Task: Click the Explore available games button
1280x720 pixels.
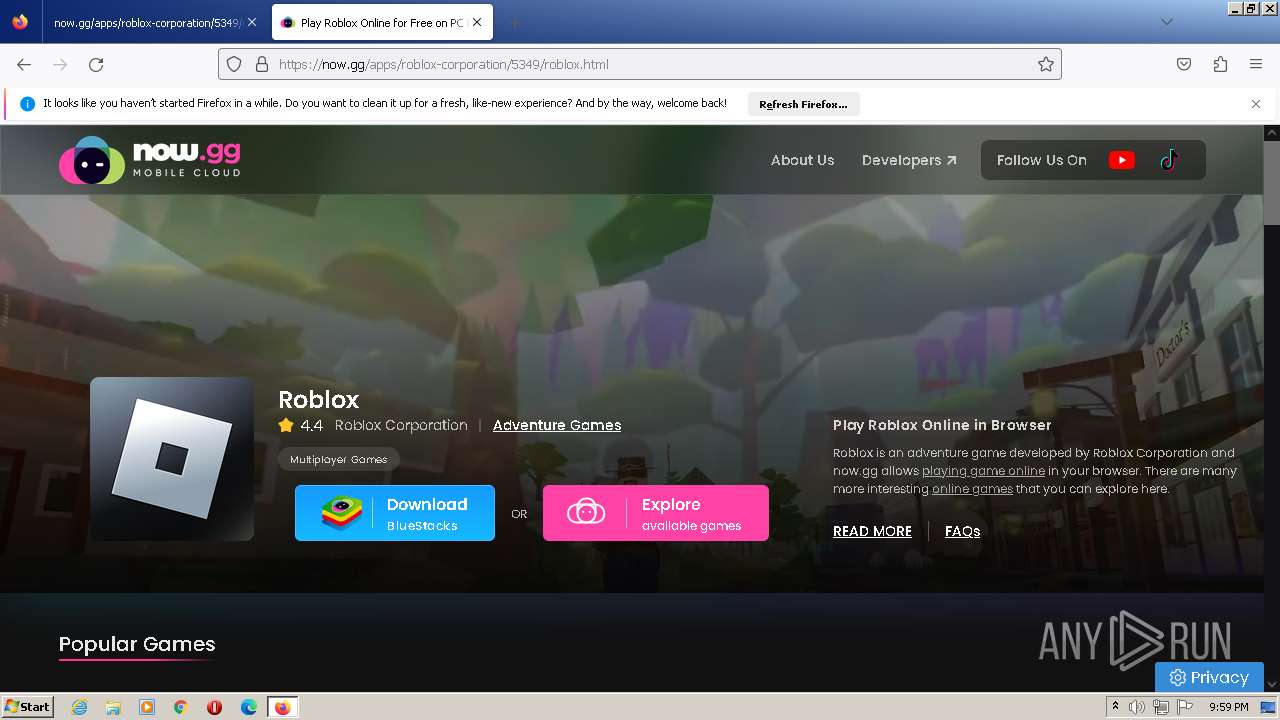Action: (656, 513)
